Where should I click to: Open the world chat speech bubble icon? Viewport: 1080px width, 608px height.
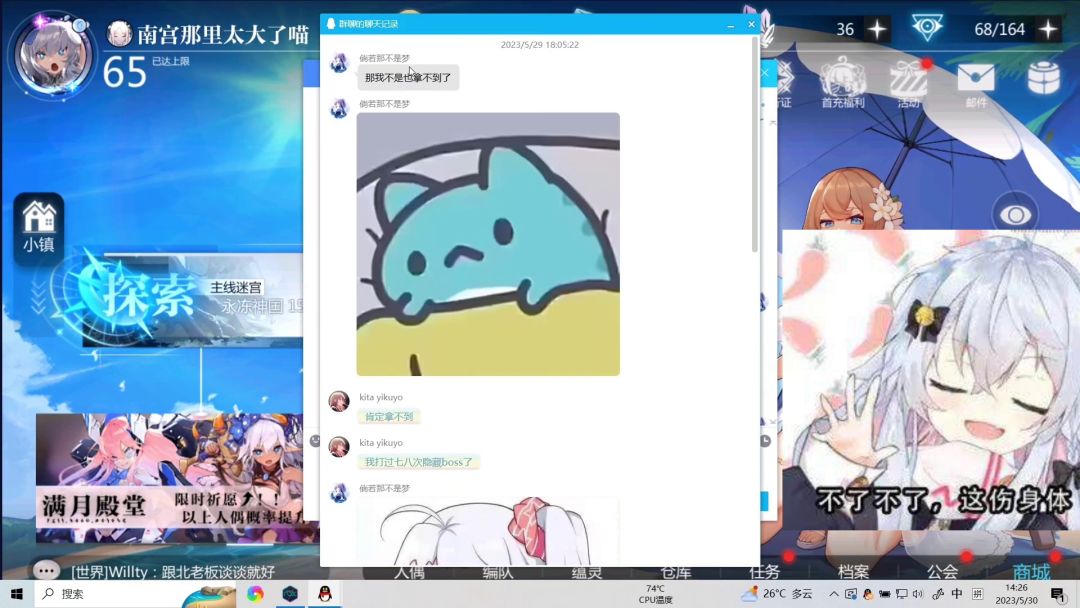pyautogui.click(x=47, y=571)
